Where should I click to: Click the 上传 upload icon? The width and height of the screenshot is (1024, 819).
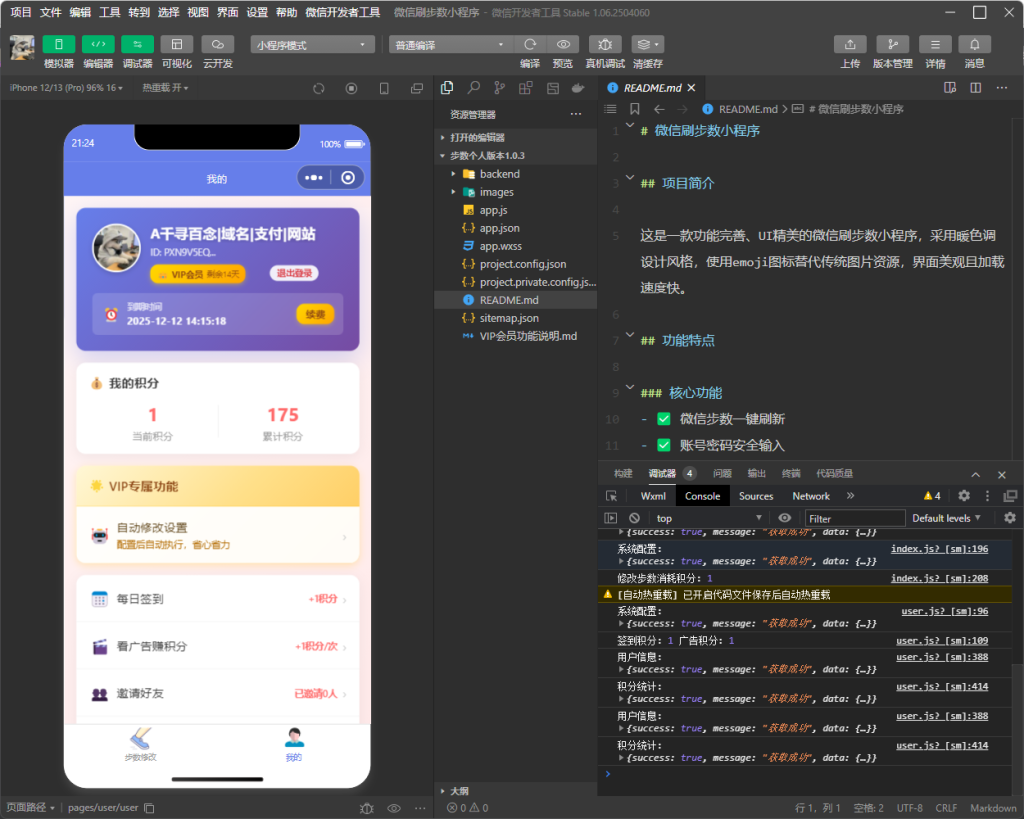pos(849,45)
